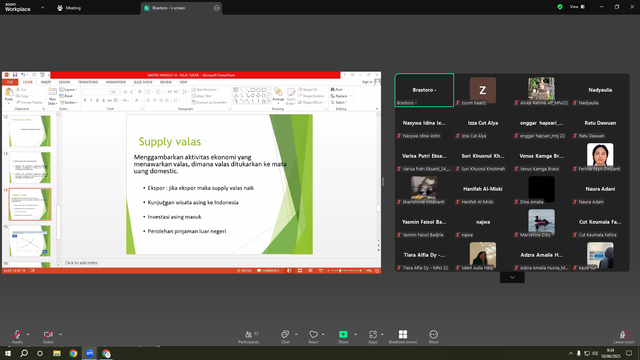The image size is (640, 360).
Task: Open the Layout dropdown in PowerPoint
Action: coord(69,89)
